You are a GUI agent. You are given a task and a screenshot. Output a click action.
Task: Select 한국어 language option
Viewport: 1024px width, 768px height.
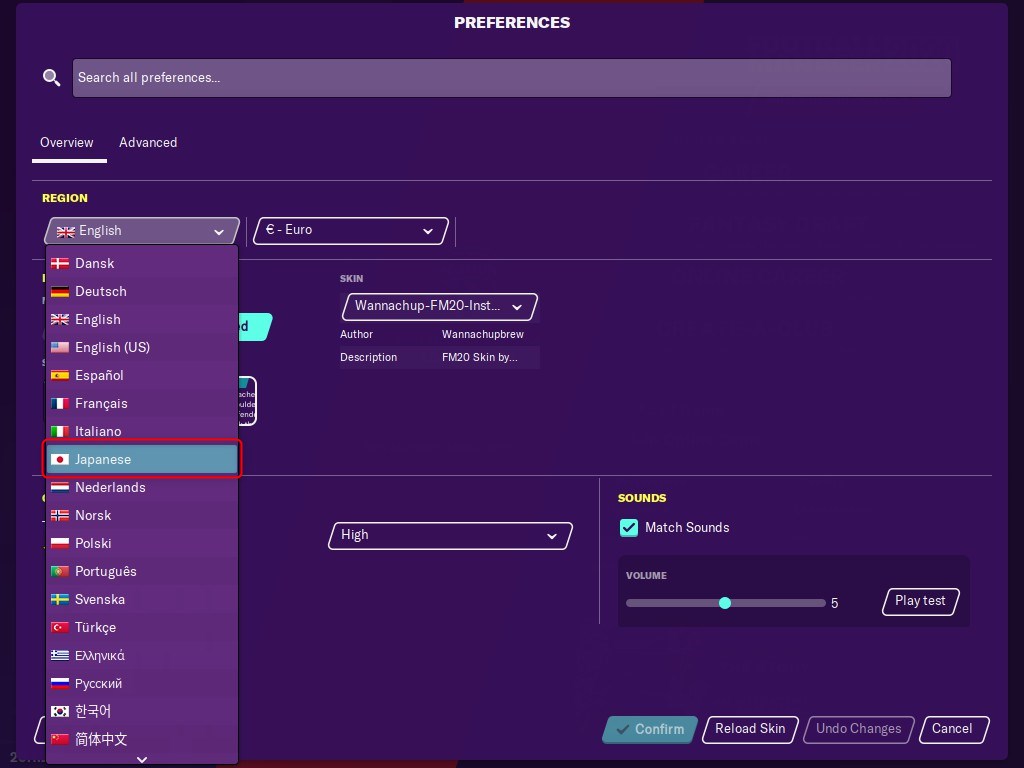point(142,711)
